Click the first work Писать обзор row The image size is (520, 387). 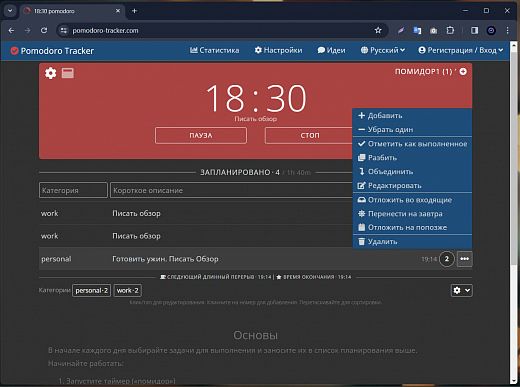tap(197, 213)
